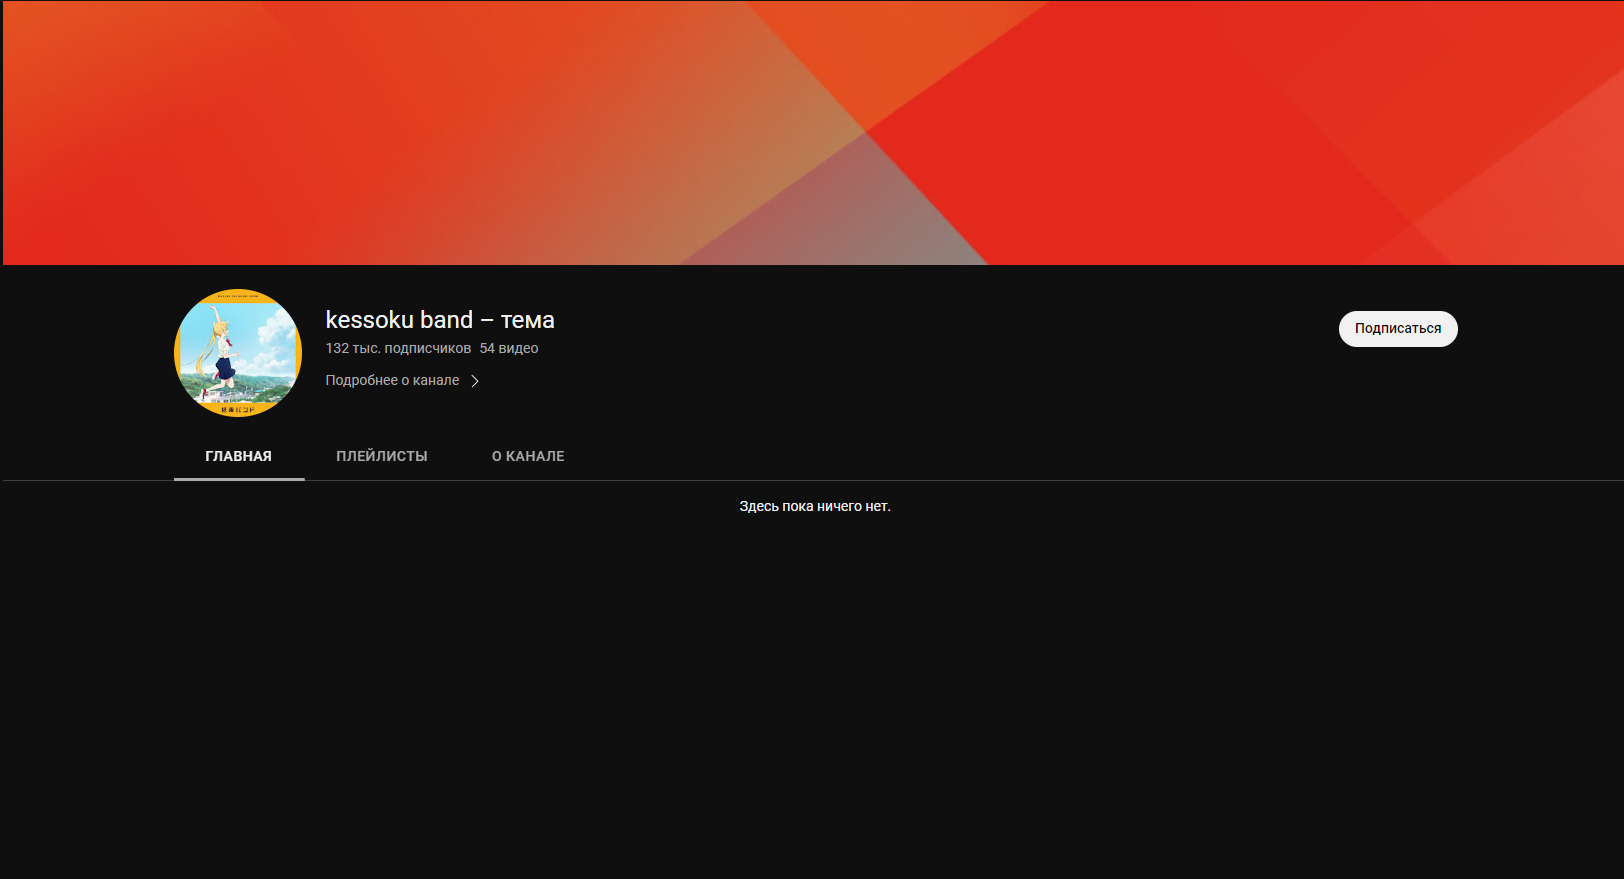1624x879 pixels.
Task: Open the О КАНАЛЕ tab
Action: coord(528,456)
